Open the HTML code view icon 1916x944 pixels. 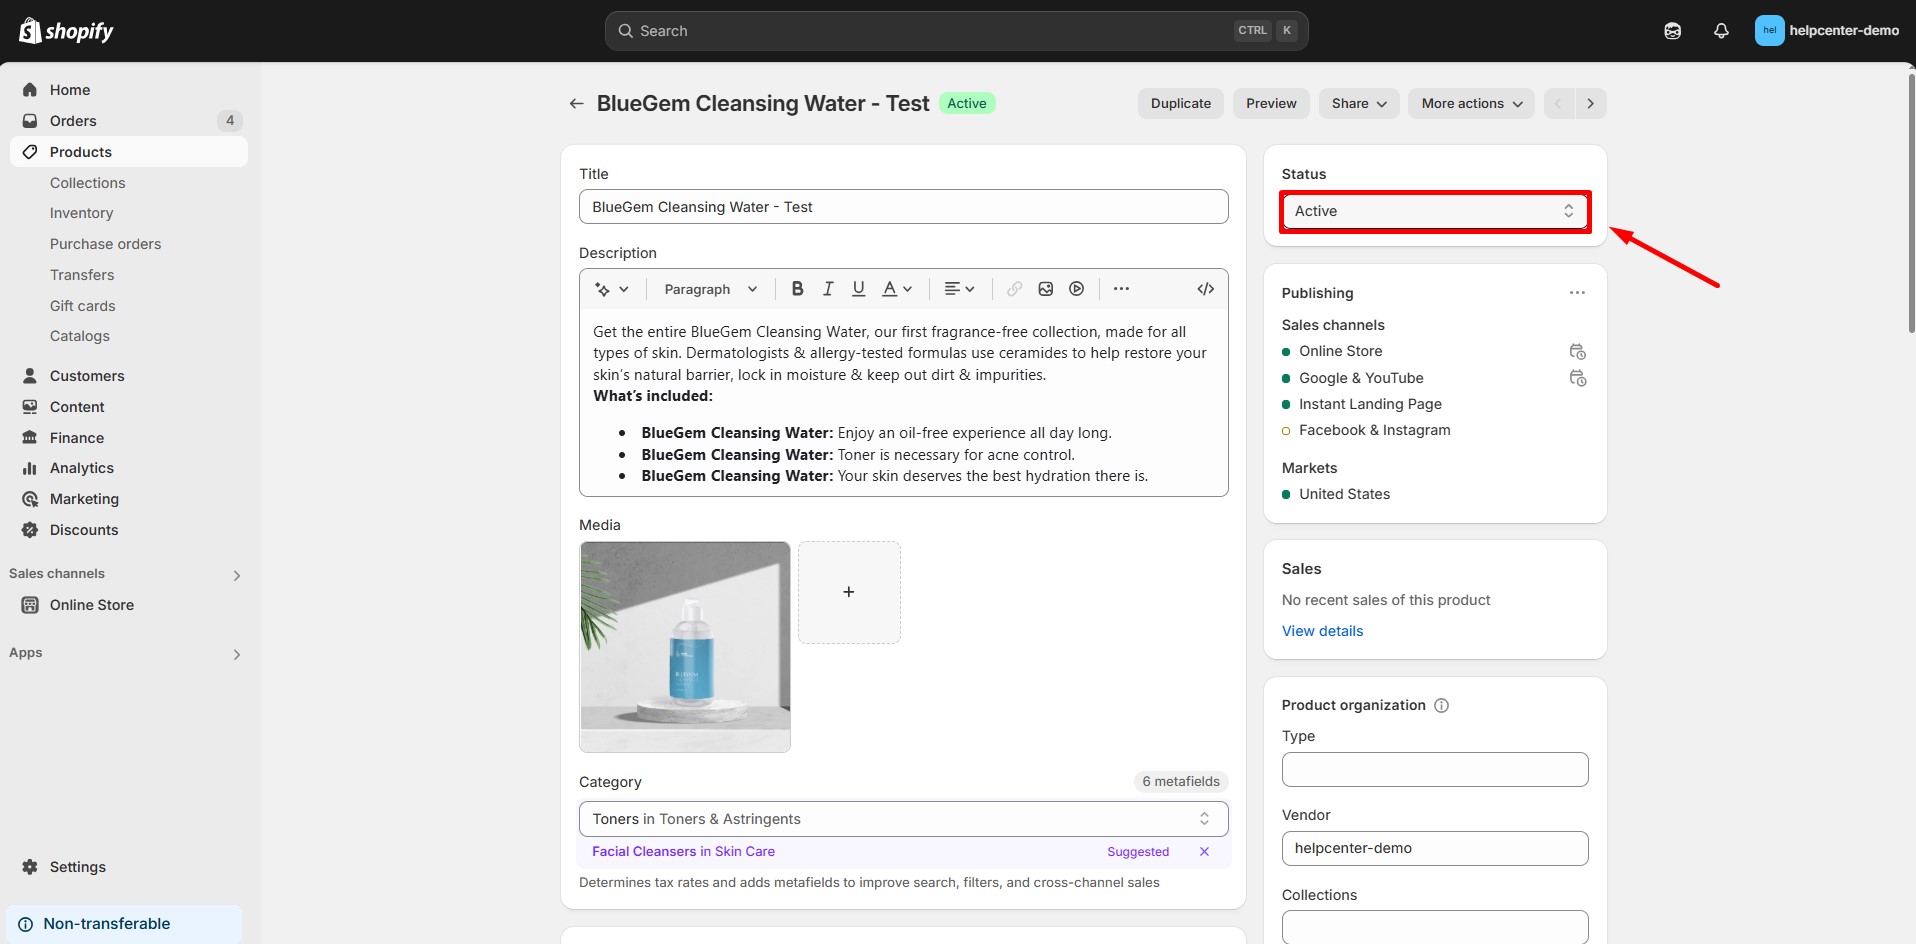[x=1205, y=289]
